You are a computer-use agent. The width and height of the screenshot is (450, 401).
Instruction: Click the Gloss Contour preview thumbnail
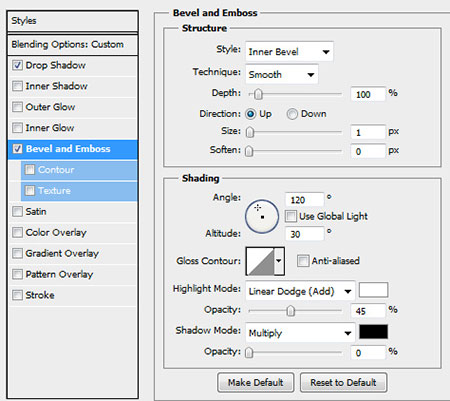[x=260, y=261]
